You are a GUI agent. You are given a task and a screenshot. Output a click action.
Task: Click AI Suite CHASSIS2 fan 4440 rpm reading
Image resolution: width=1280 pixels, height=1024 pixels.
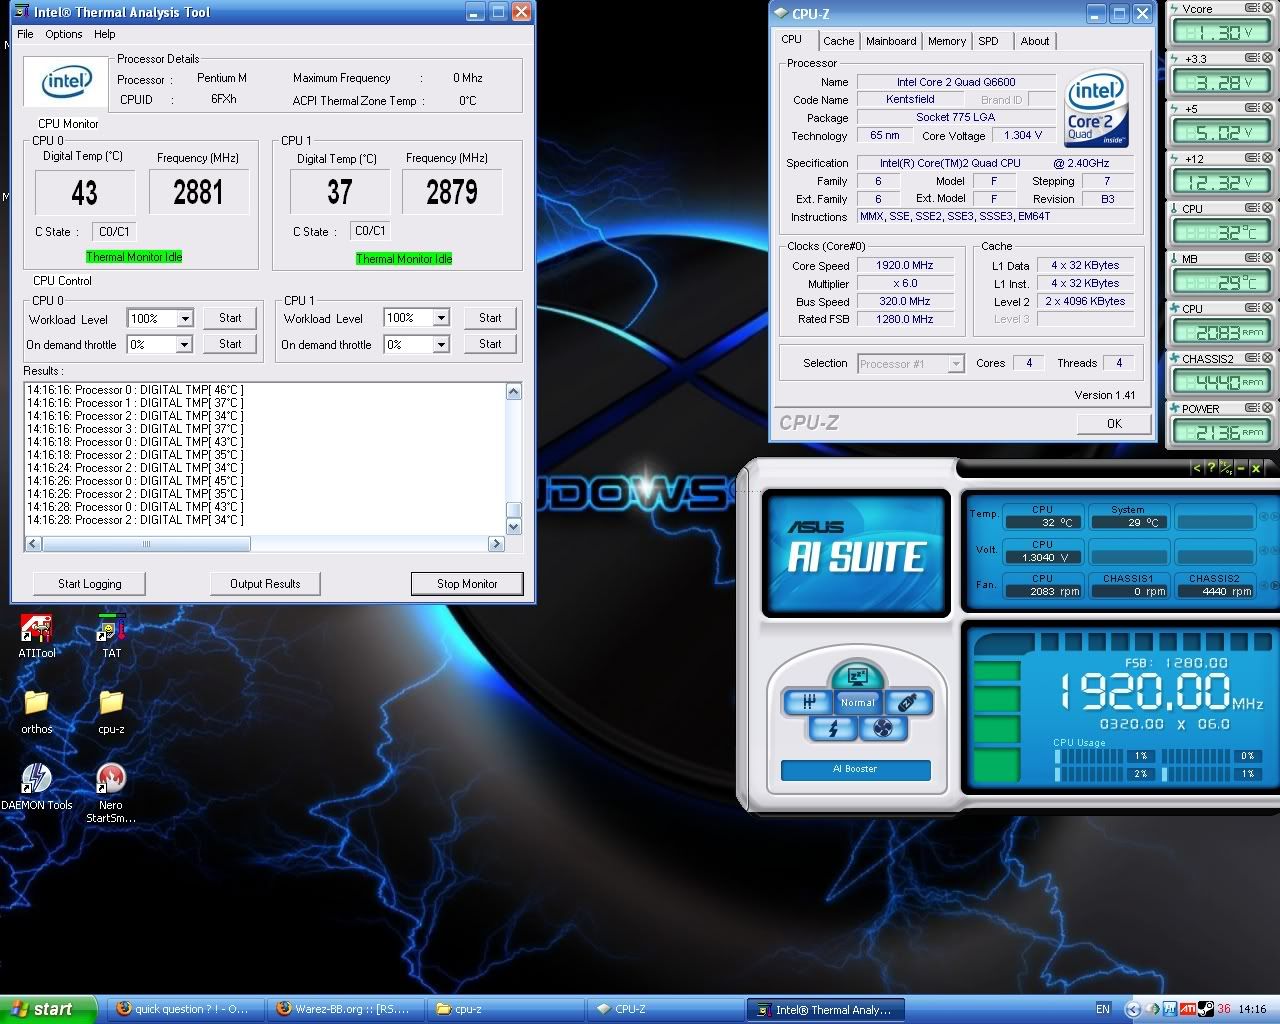tap(1214, 591)
